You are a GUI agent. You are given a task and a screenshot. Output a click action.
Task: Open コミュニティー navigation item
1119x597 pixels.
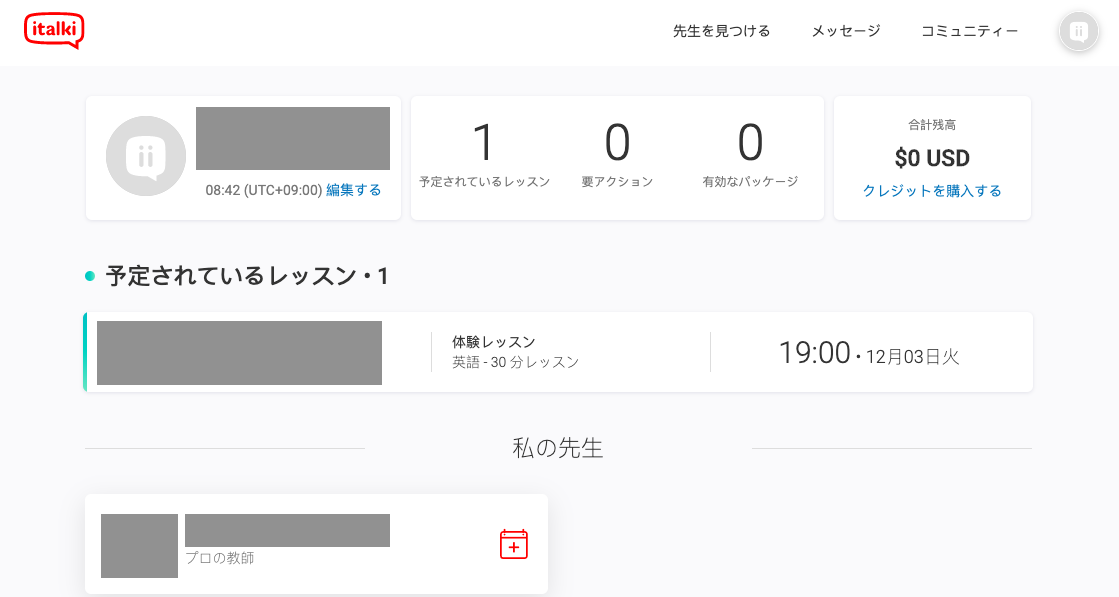point(969,31)
